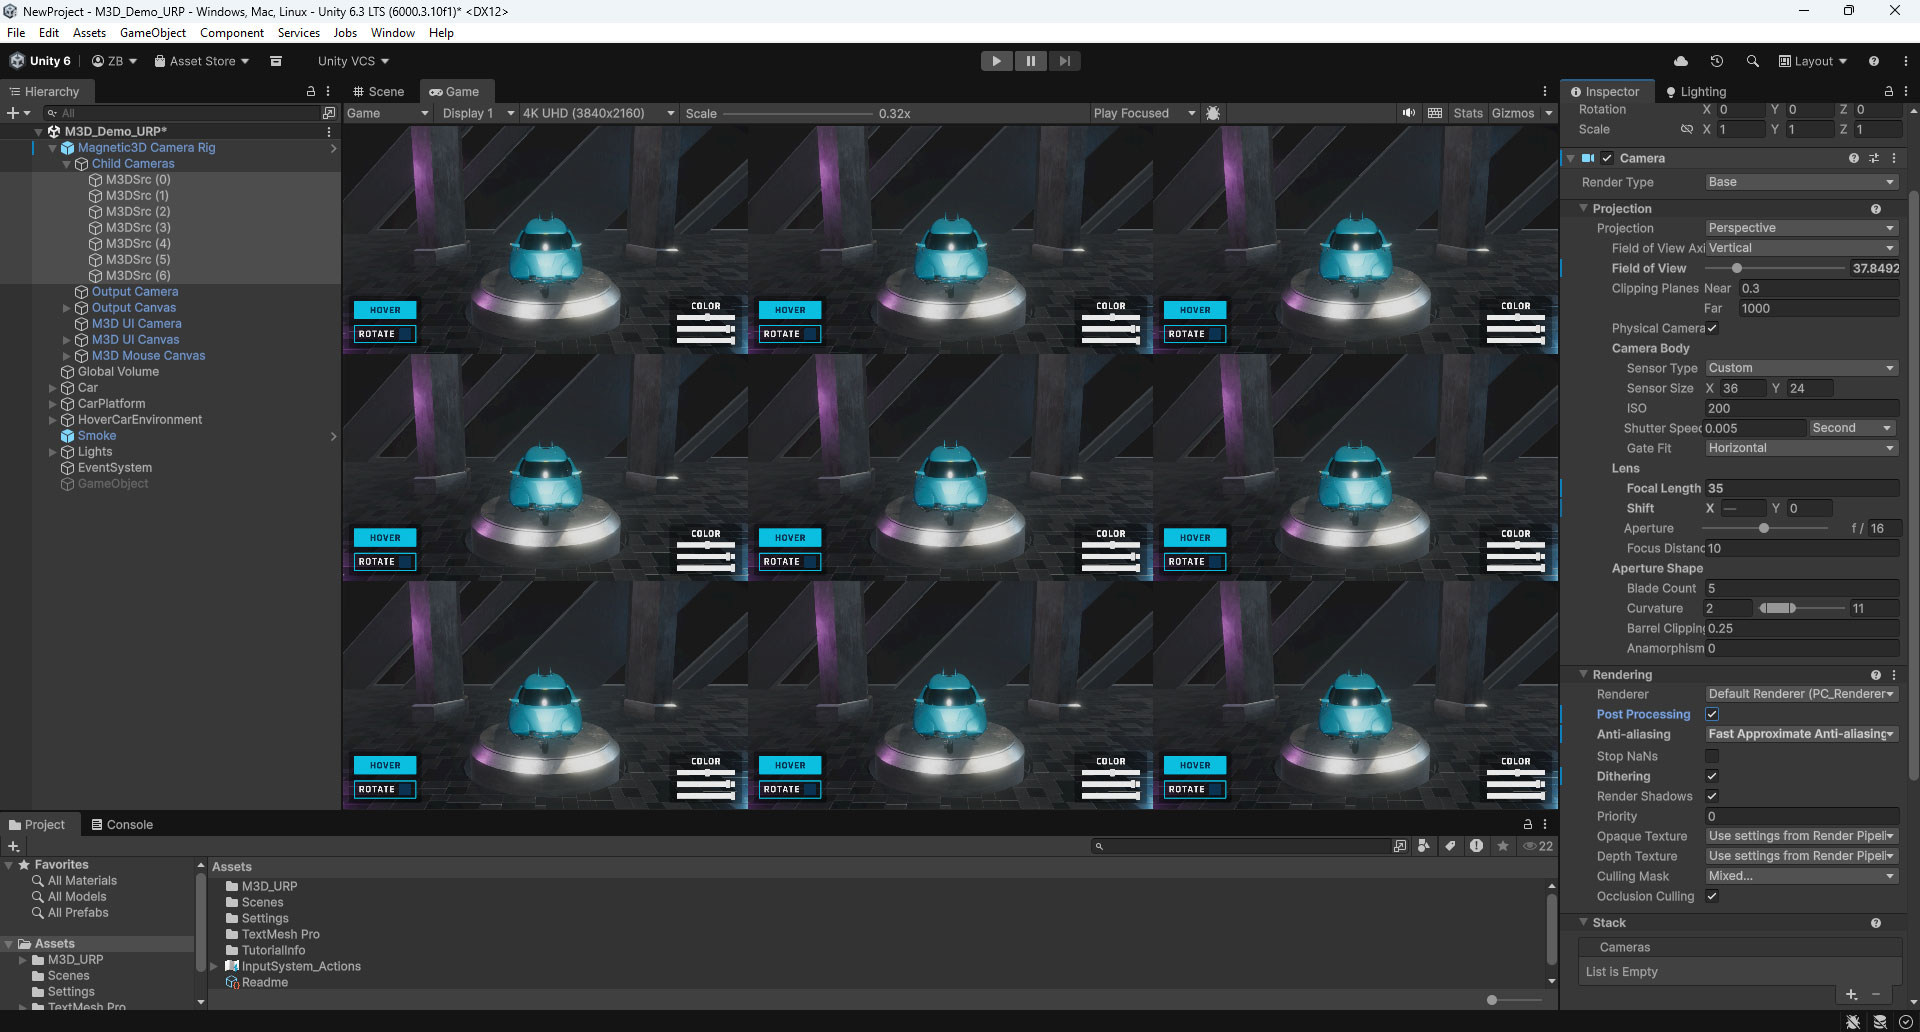
Task: Collapse the Magnetic3D Camera Rig hierarchy item
Action: click(x=52, y=147)
